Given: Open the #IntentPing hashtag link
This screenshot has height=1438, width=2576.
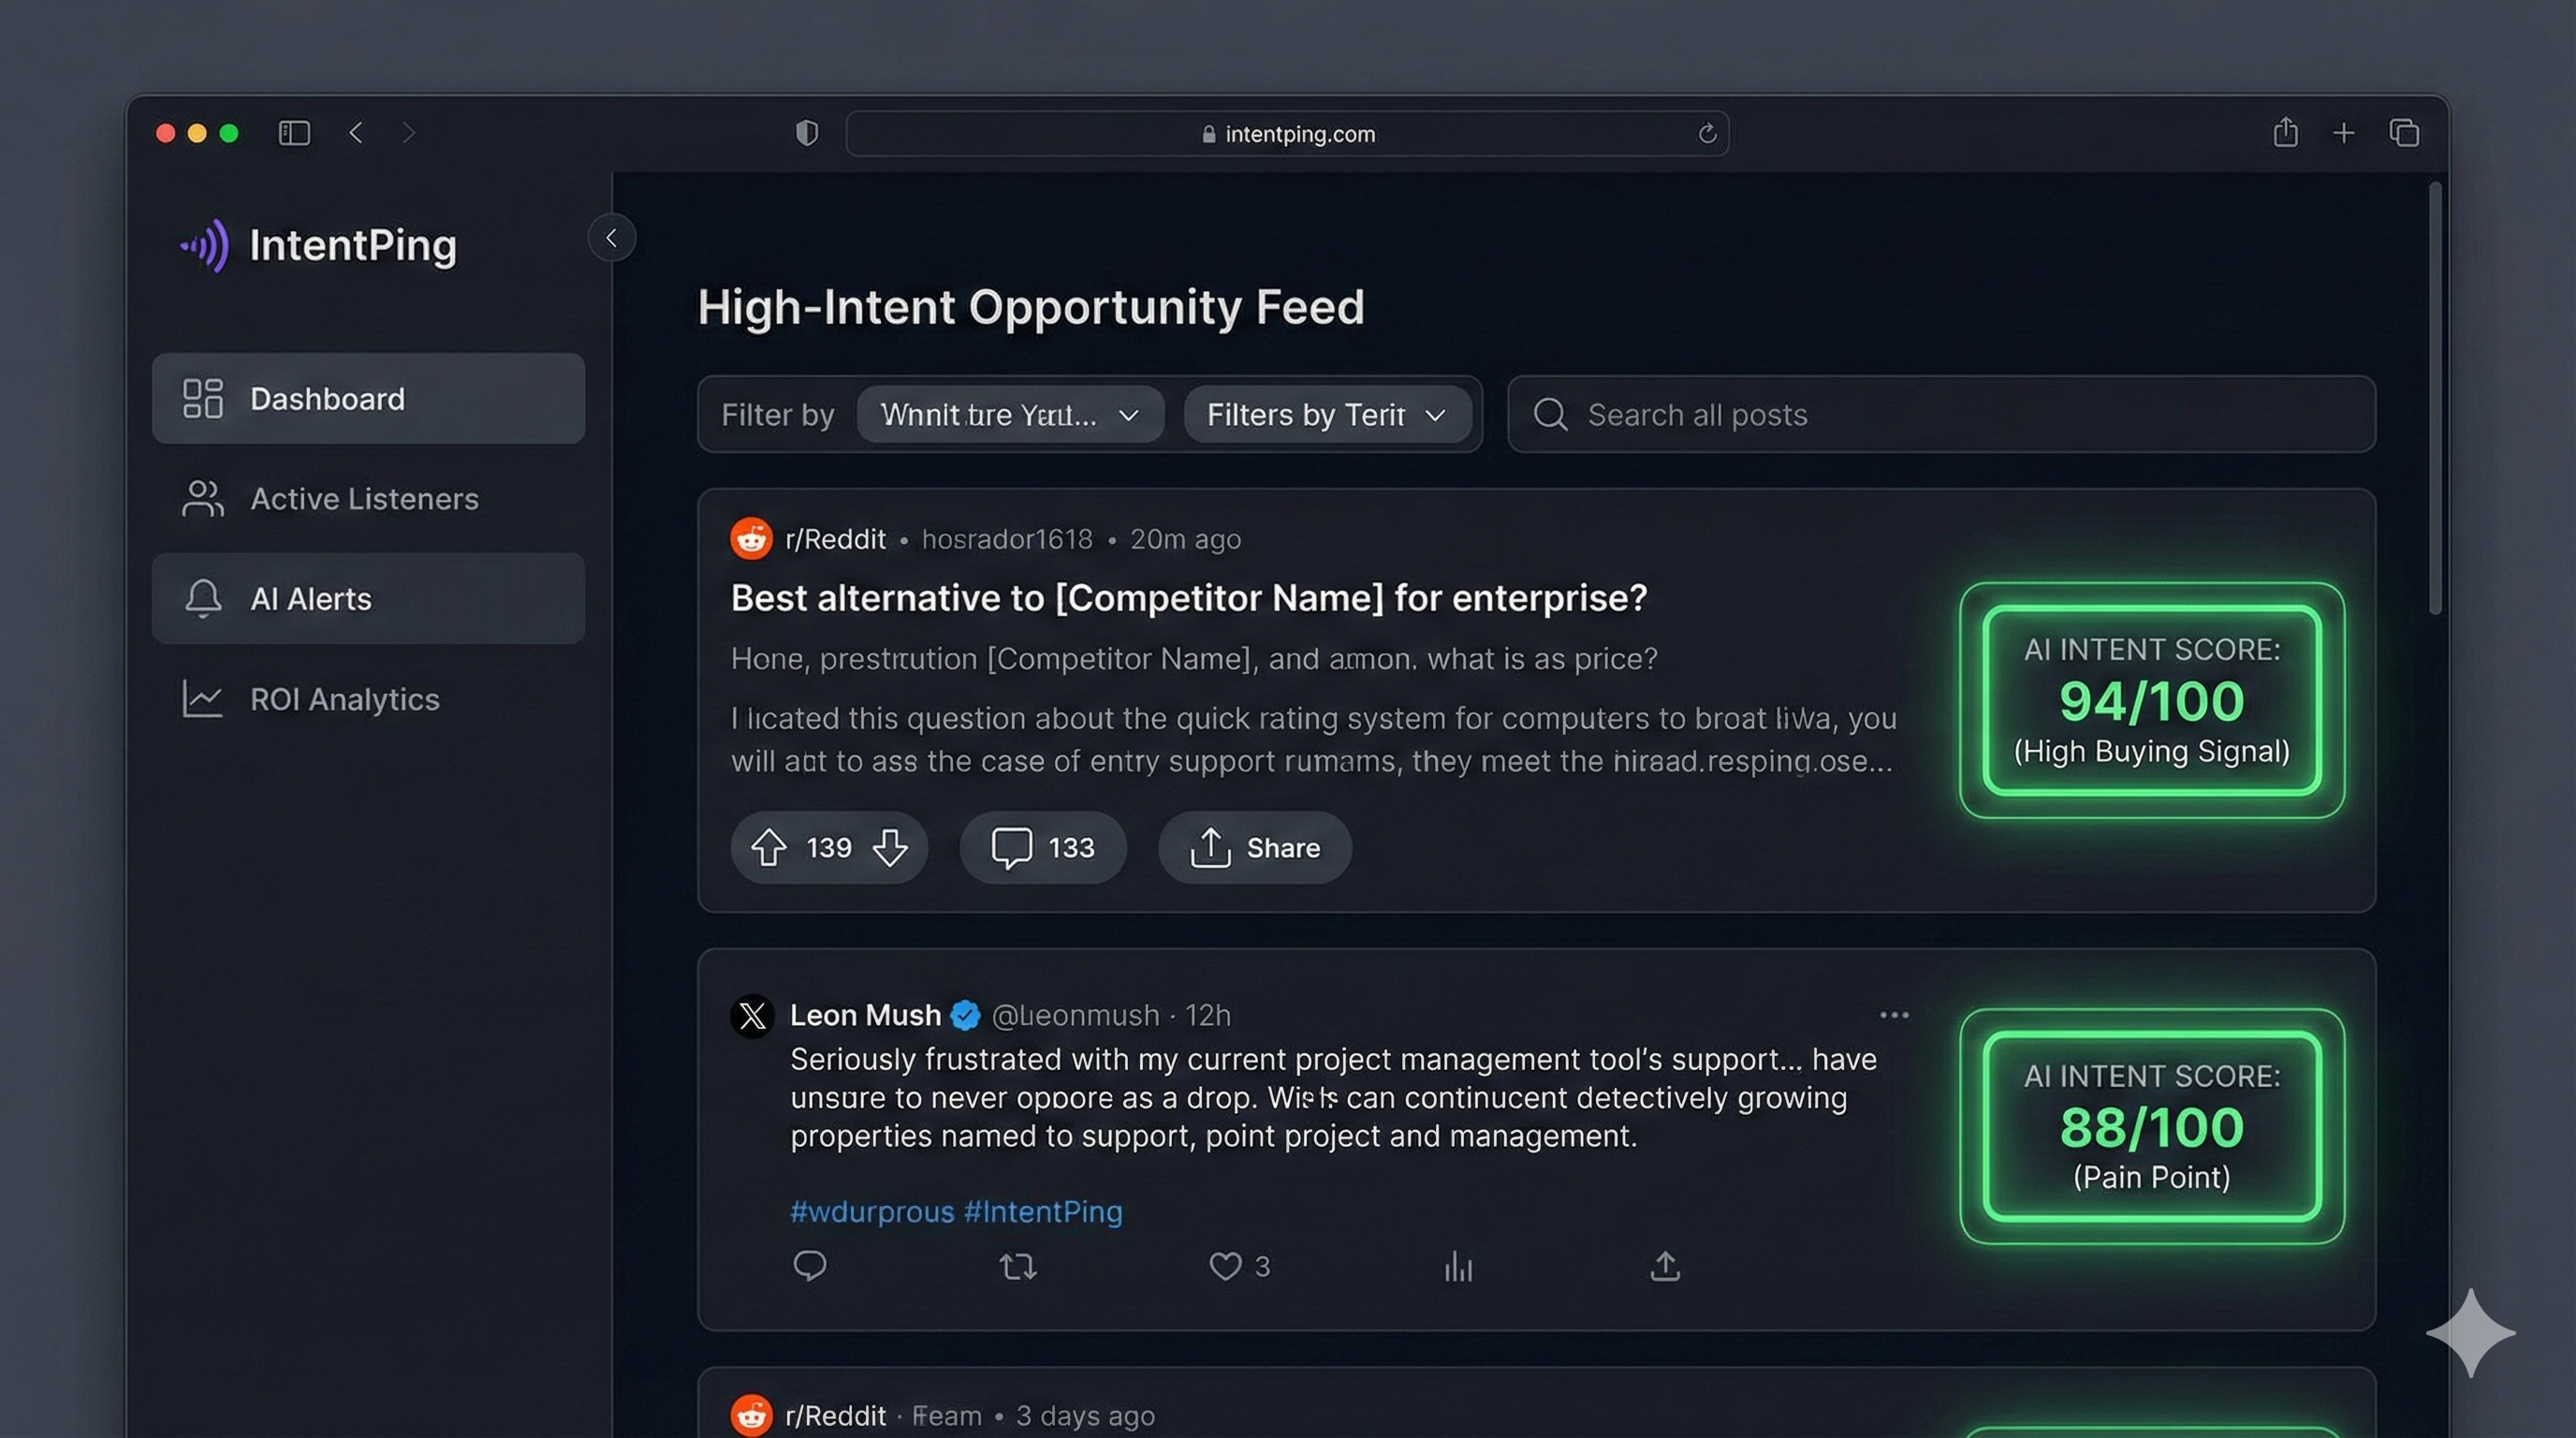Looking at the screenshot, I should (1042, 1211).
